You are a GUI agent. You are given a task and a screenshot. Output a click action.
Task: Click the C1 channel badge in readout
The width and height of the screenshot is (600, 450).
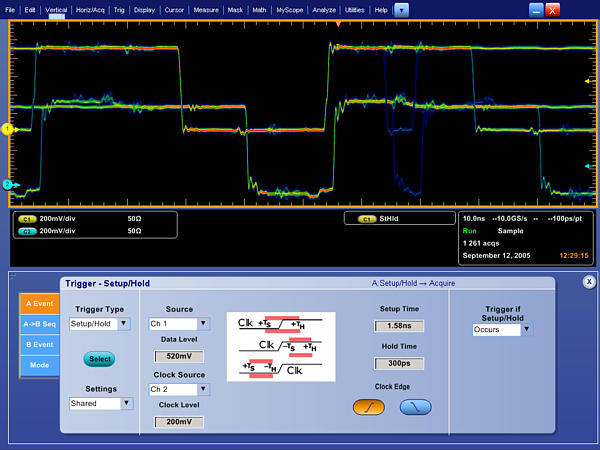24,218
